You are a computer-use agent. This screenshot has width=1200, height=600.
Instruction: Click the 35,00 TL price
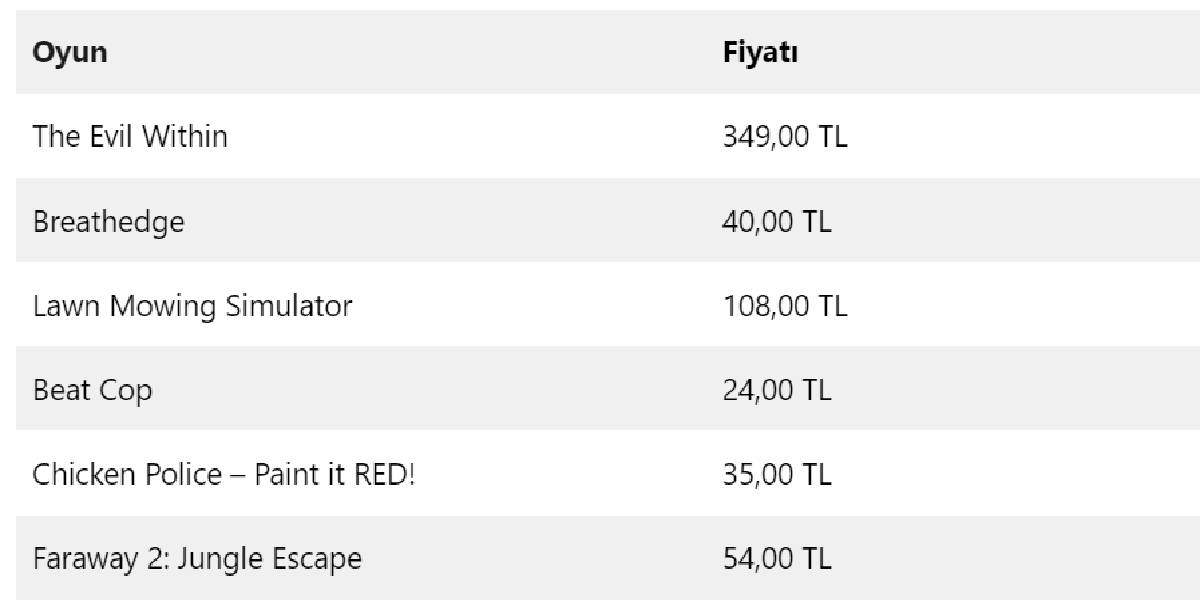pyautogui.click(x=776, y=473)
